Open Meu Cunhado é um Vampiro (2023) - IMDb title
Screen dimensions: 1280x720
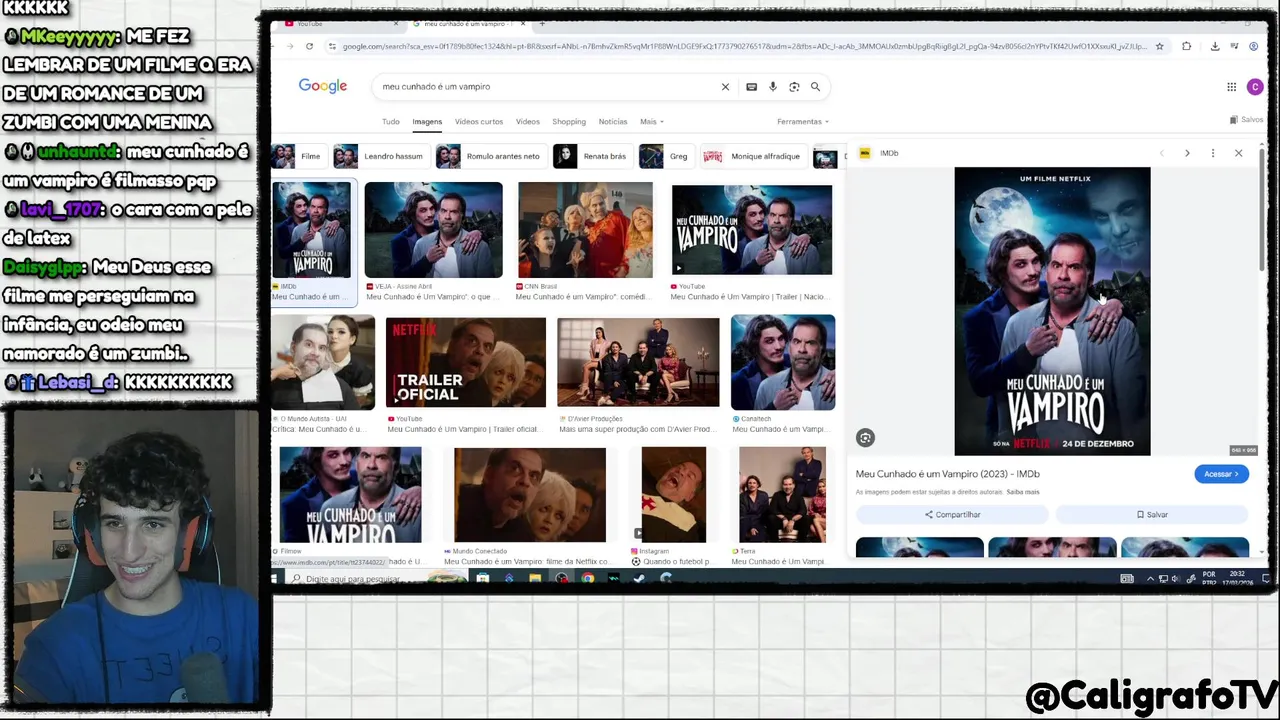click(948, 474)
